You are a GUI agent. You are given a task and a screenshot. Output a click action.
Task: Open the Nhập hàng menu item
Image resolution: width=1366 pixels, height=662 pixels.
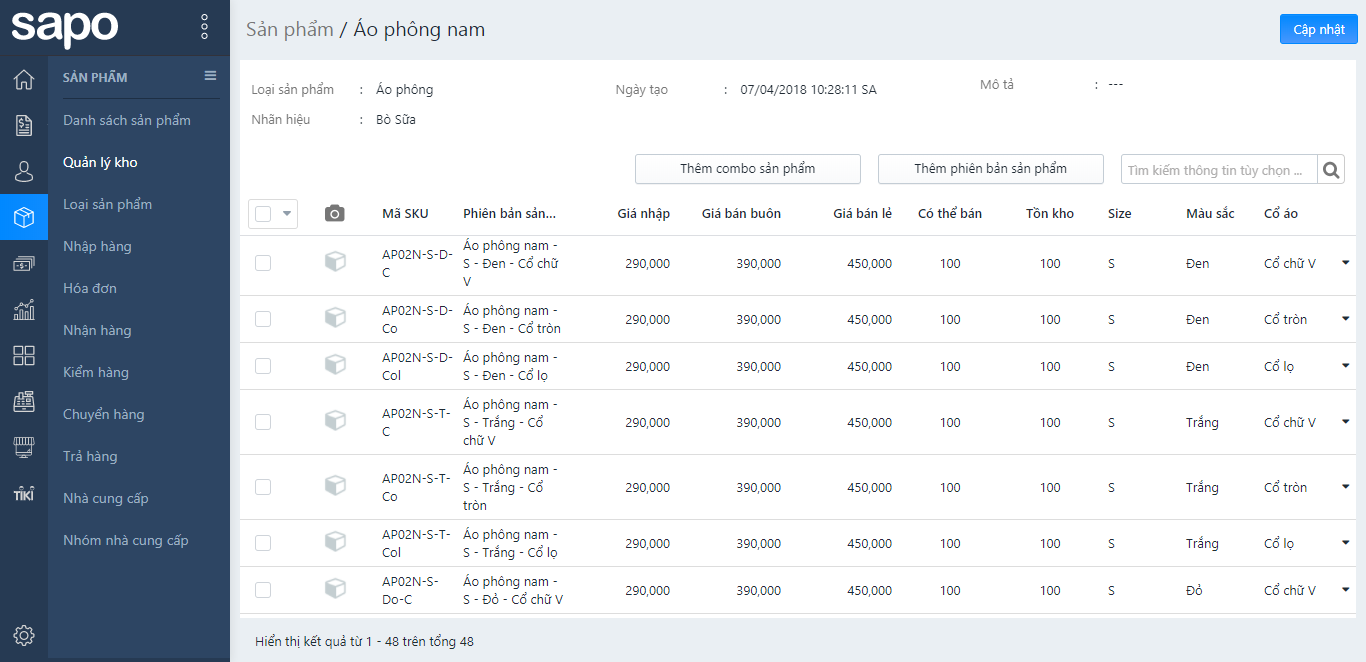97,246
